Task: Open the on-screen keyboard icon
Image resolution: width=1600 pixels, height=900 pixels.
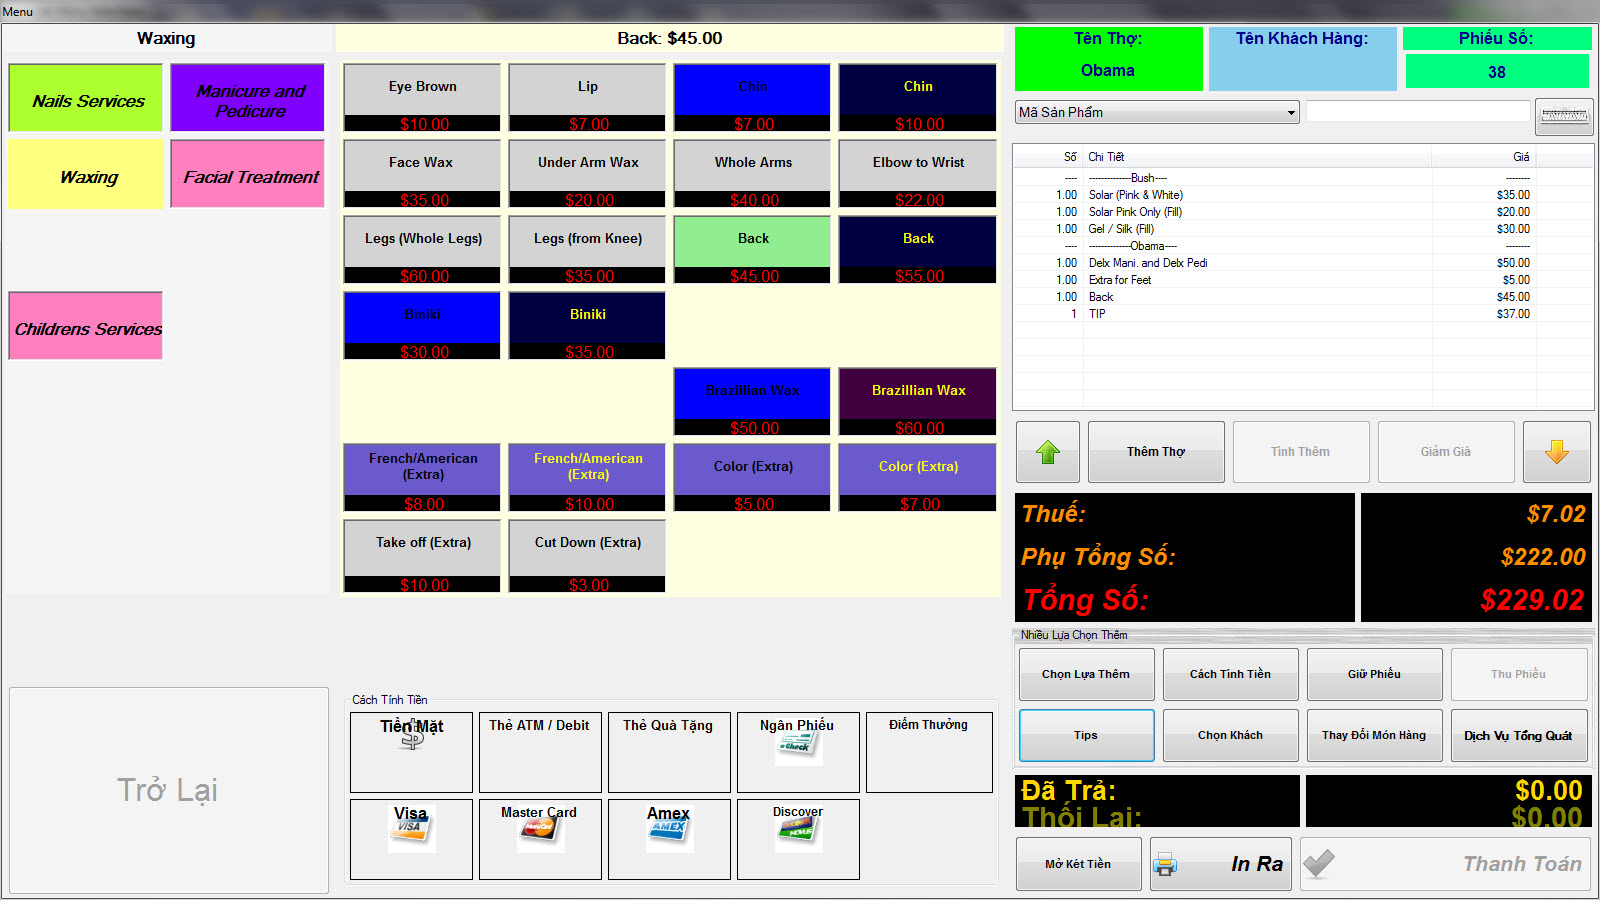Action: 1563,116
